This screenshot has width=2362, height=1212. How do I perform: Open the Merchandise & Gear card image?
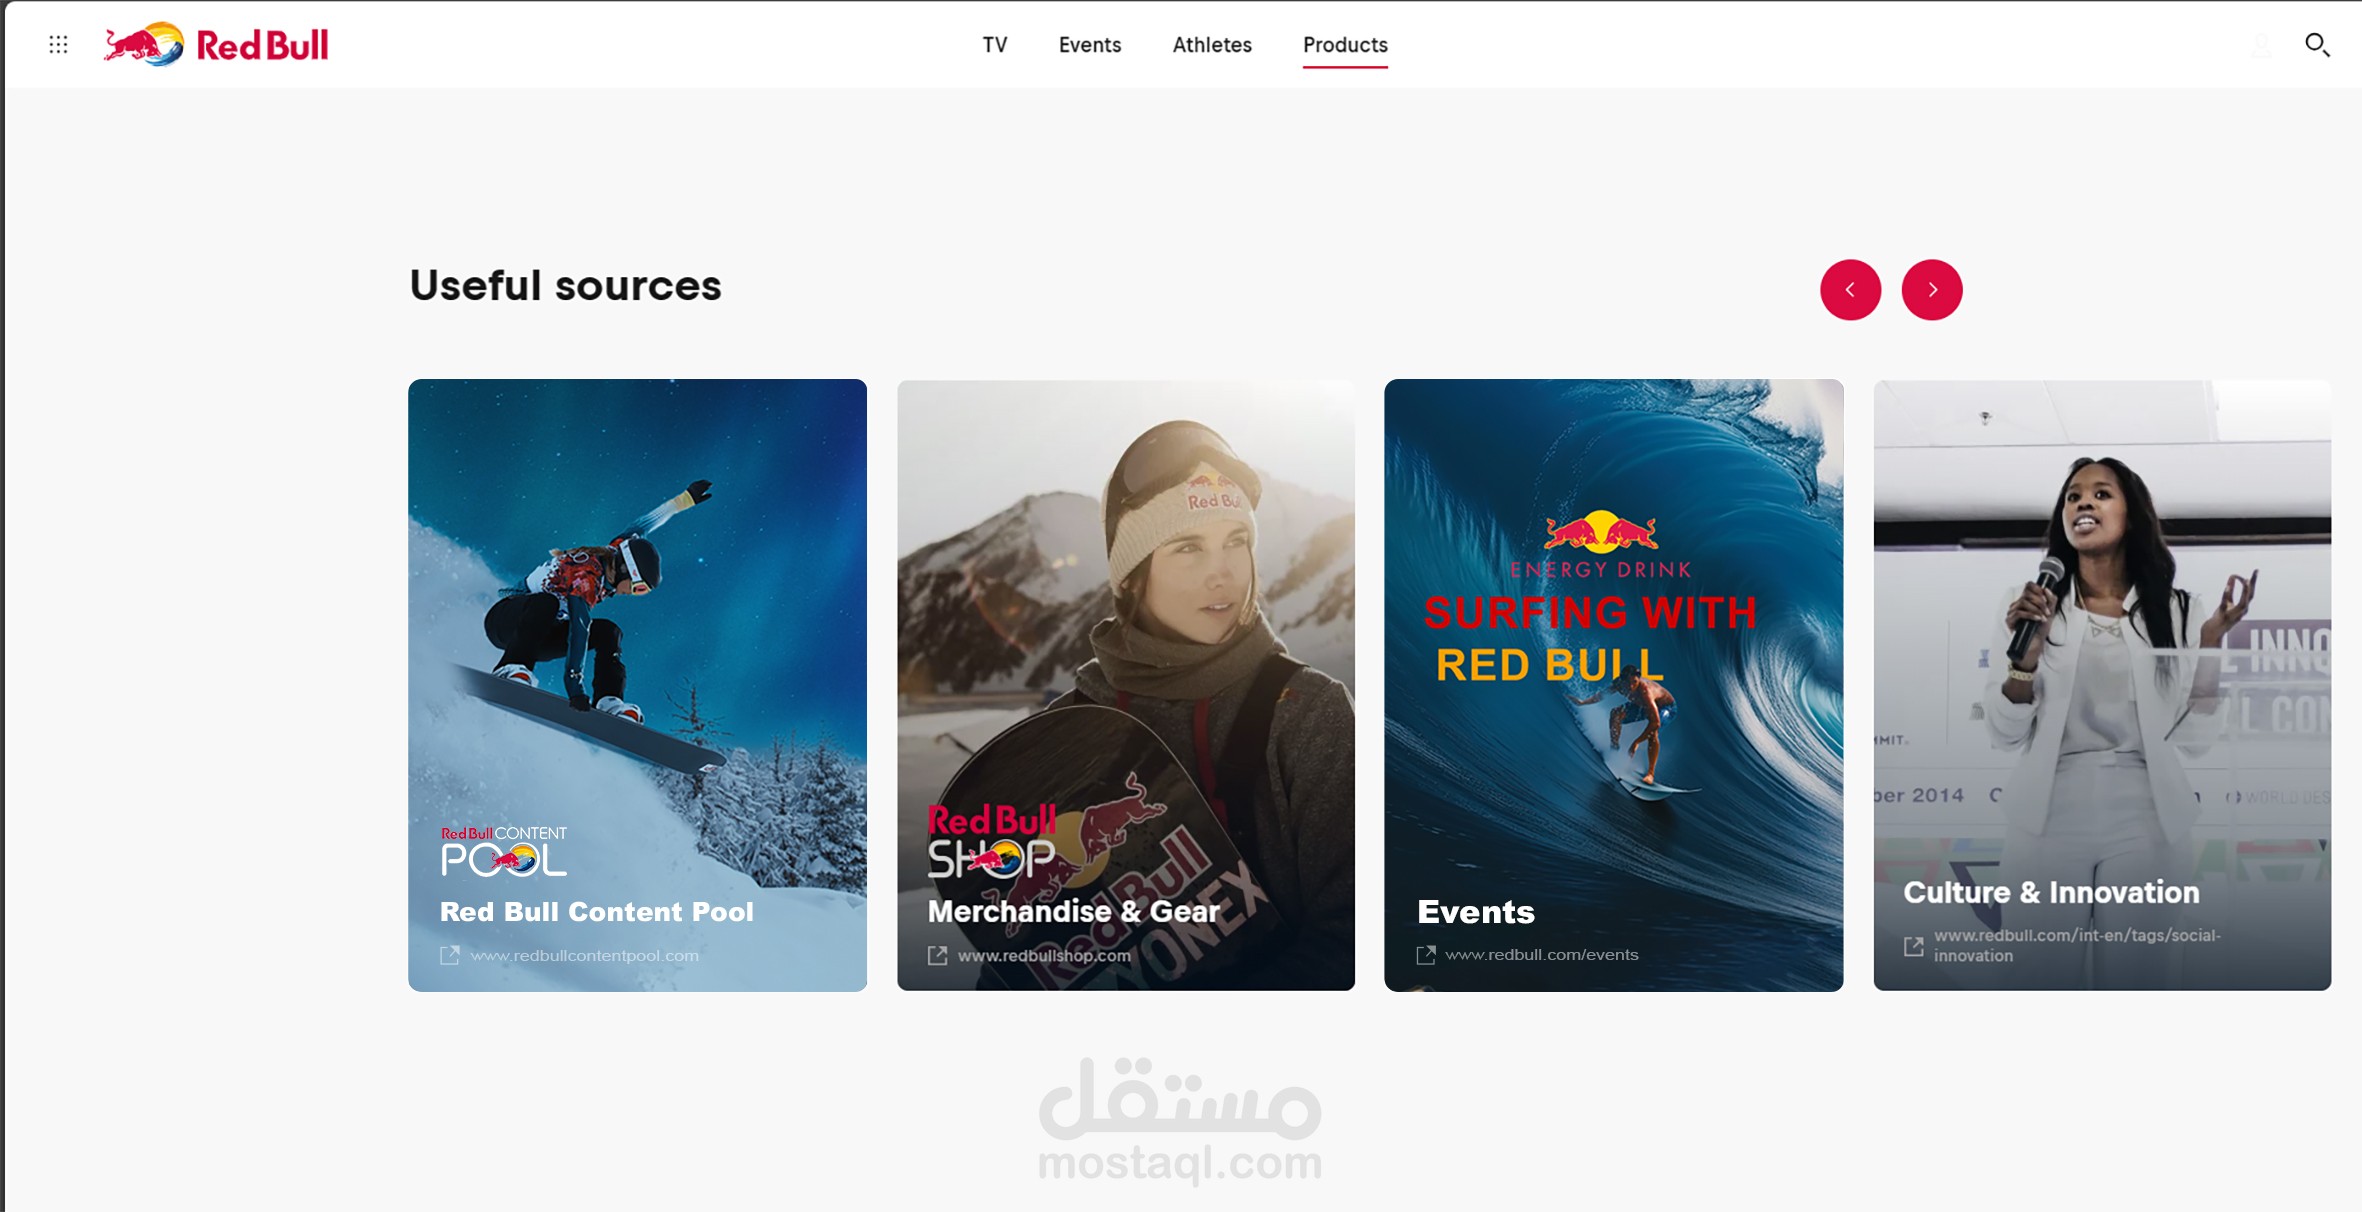[1126, 685]
